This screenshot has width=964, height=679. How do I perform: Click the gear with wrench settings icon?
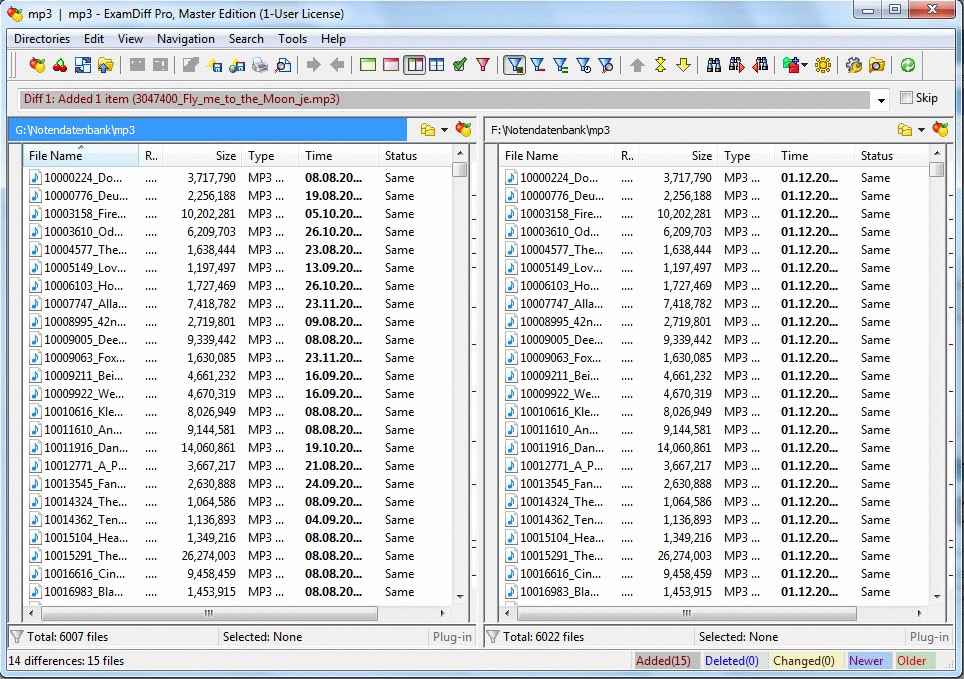click(854, 65)
